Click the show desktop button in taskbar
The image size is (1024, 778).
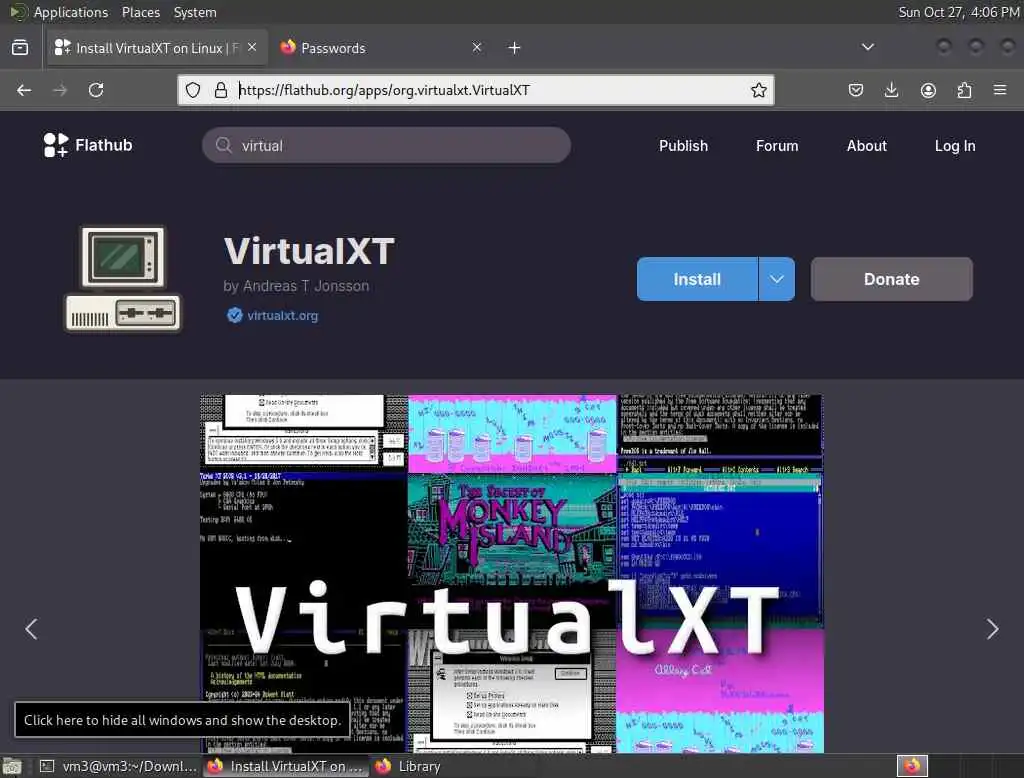(12, 766)
